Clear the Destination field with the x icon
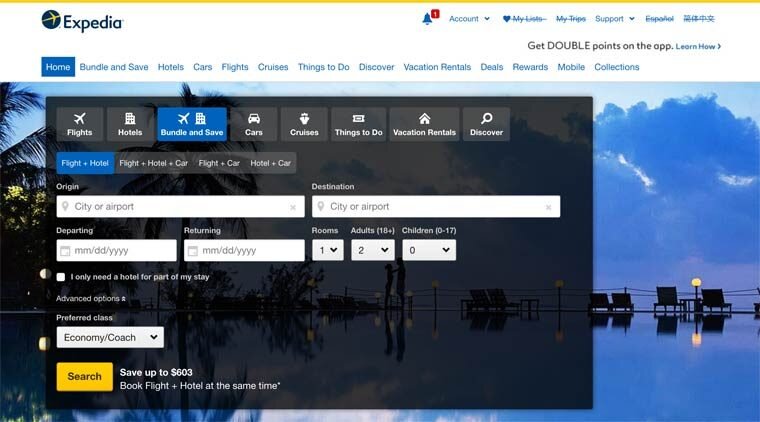 pyautogui.click(x=548, y=207)
